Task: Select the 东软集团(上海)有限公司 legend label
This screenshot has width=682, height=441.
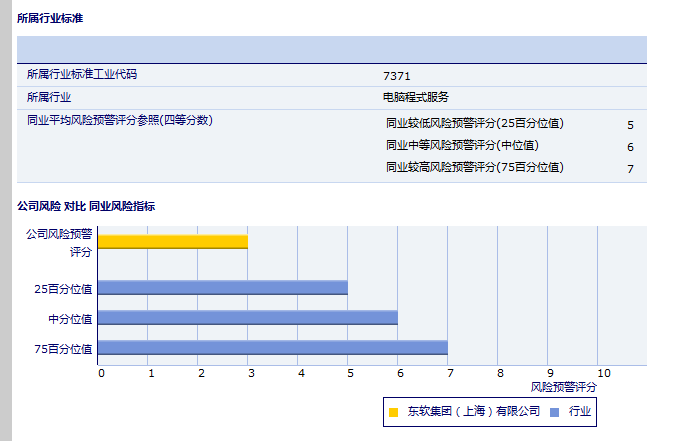Action: point(473,412)
